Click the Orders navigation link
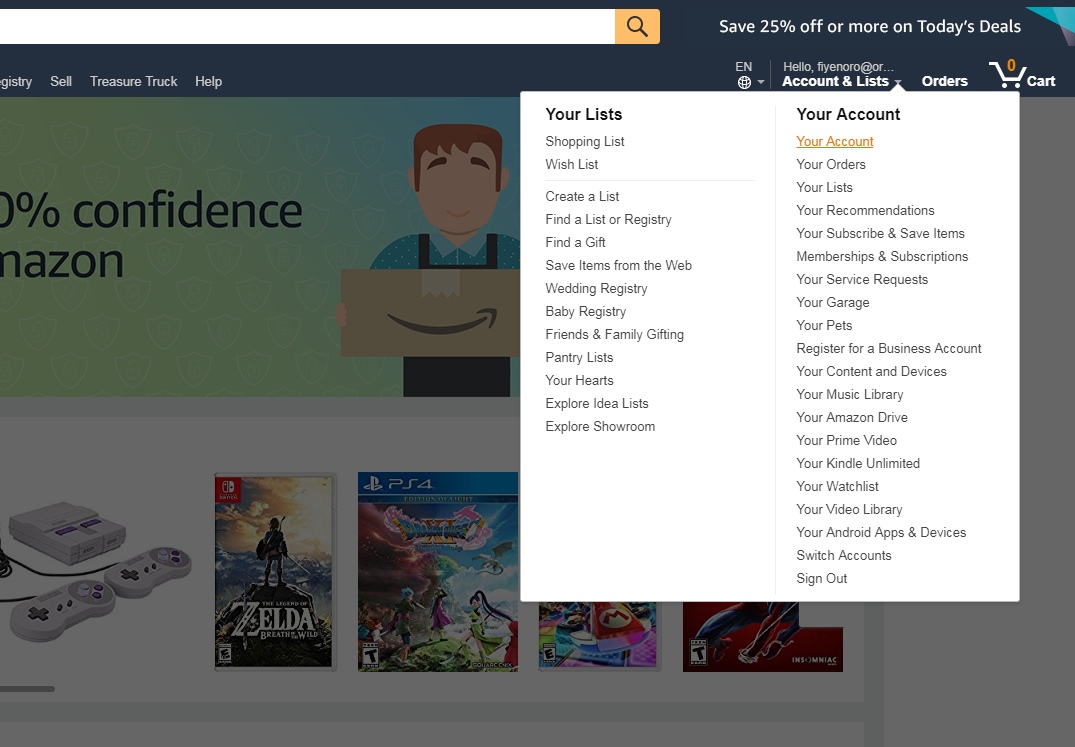Image resolution: width=1075 pixels, height=747 pixels. pos(944,81)
